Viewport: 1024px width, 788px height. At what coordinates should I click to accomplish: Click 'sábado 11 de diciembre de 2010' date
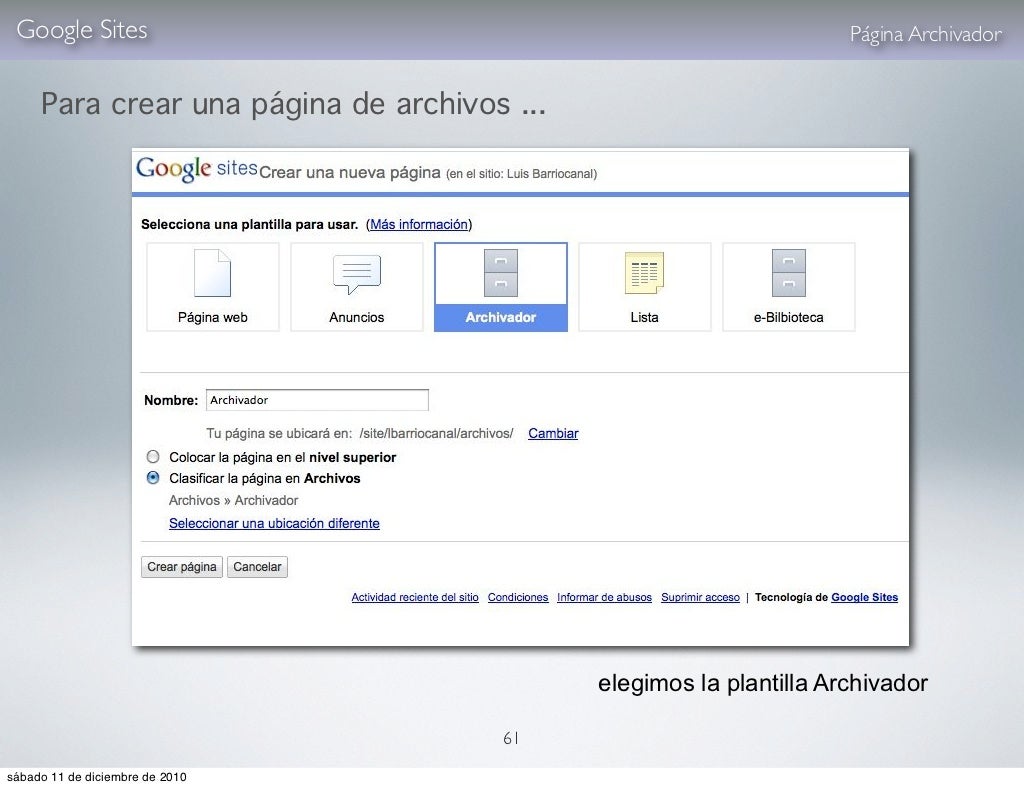pyautogui.click(x=97, y=777)
